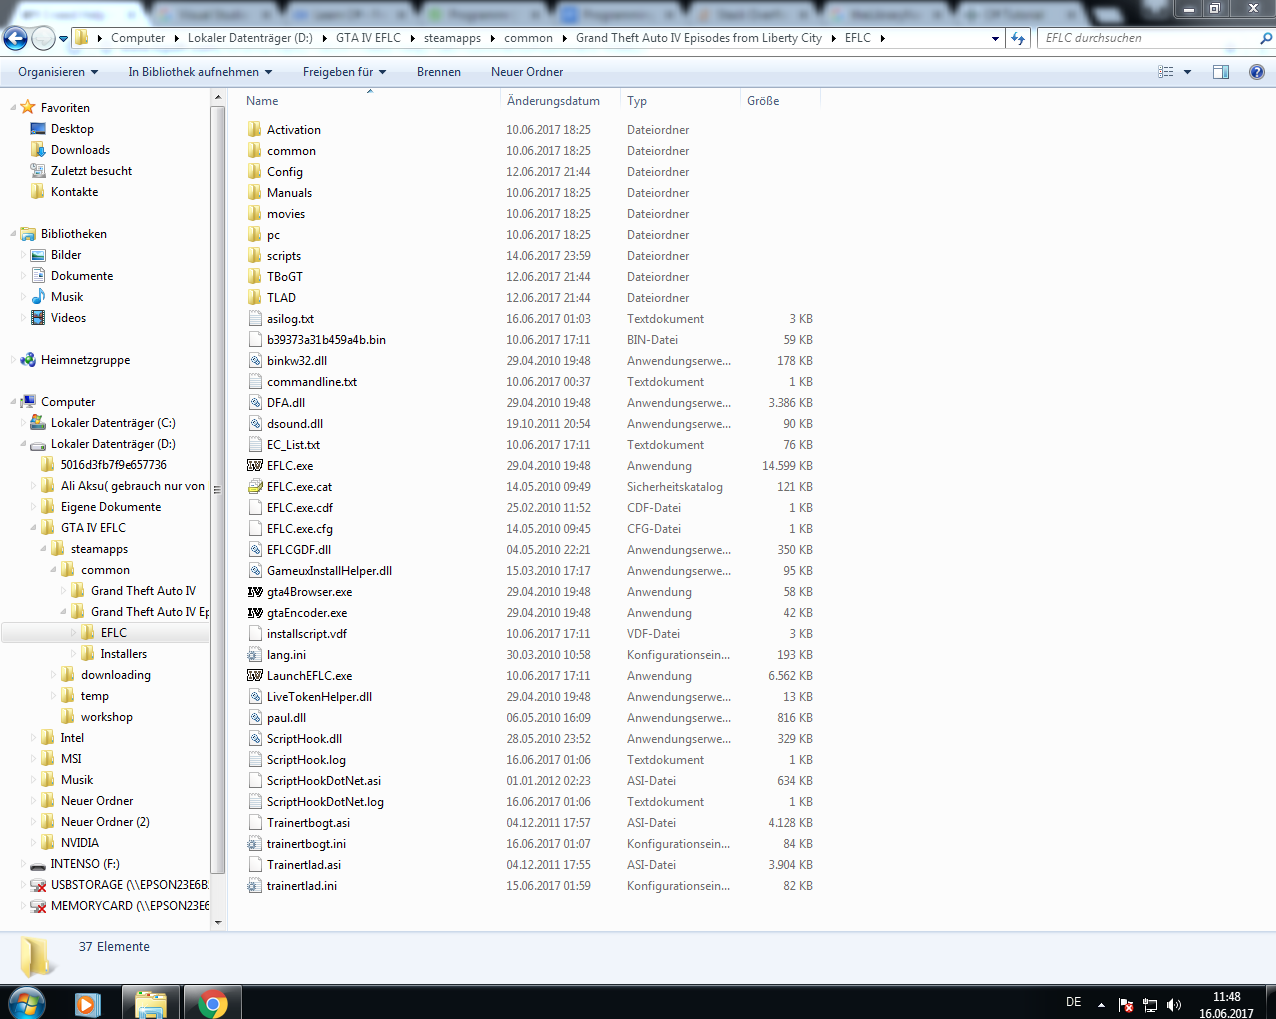Click the Forward navigation arrow button

point(43,39)
